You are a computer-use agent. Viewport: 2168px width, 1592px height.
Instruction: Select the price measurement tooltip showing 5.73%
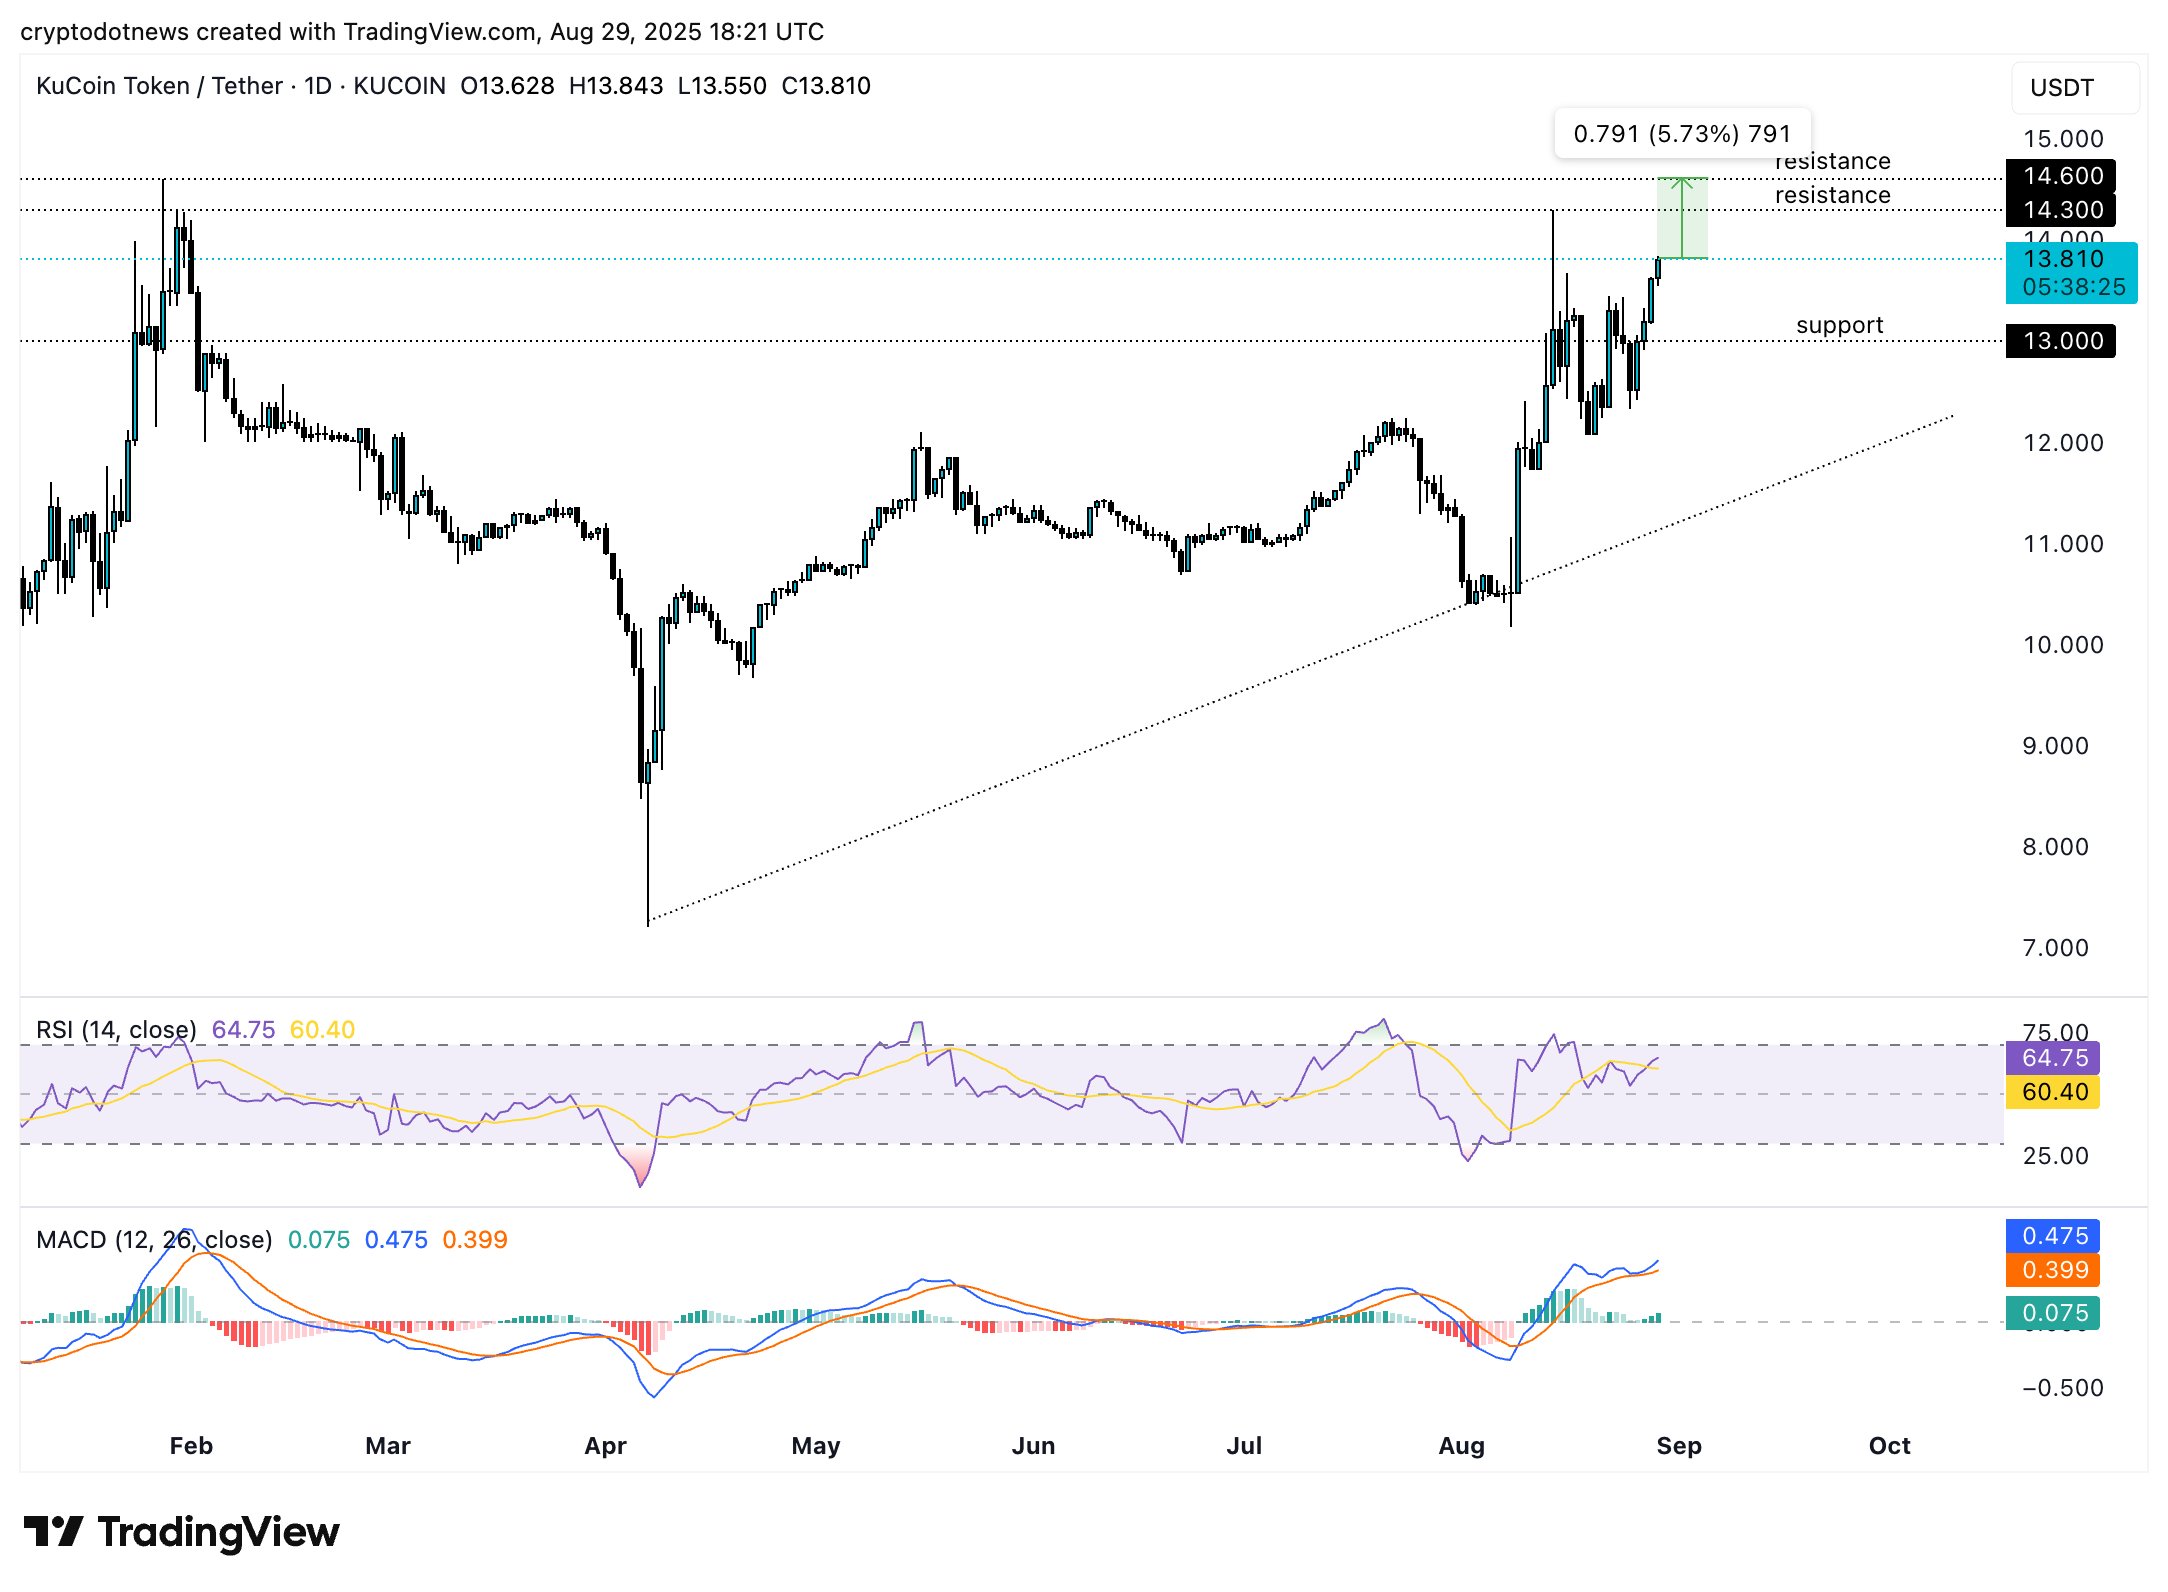1682,132
